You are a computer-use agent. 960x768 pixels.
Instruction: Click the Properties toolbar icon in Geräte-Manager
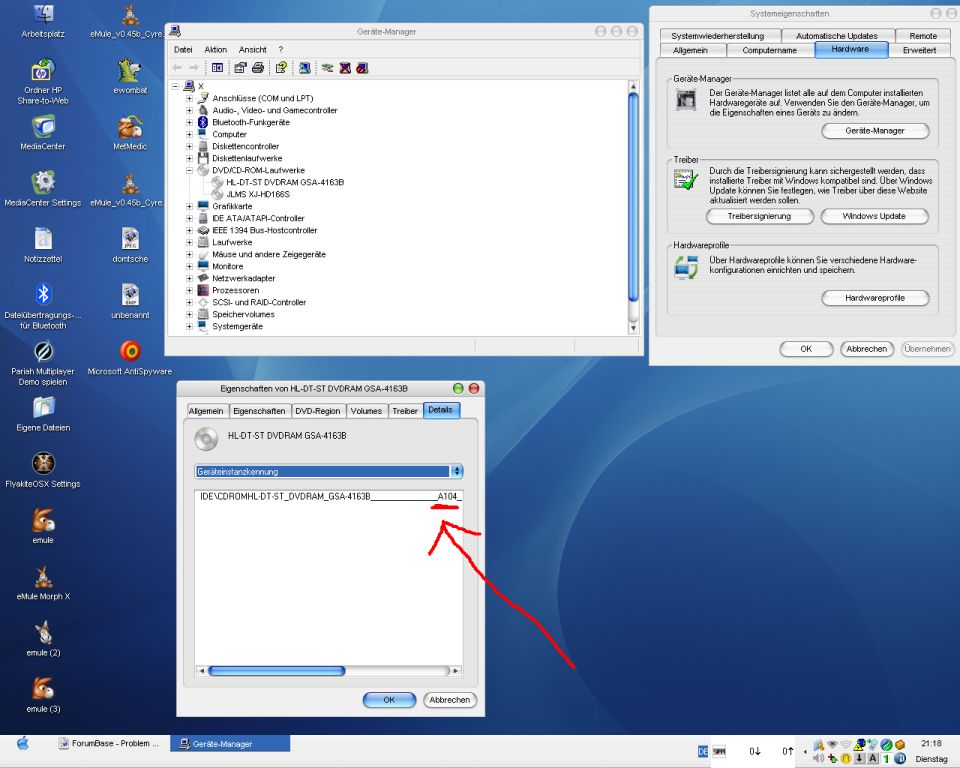coord(240,68)
